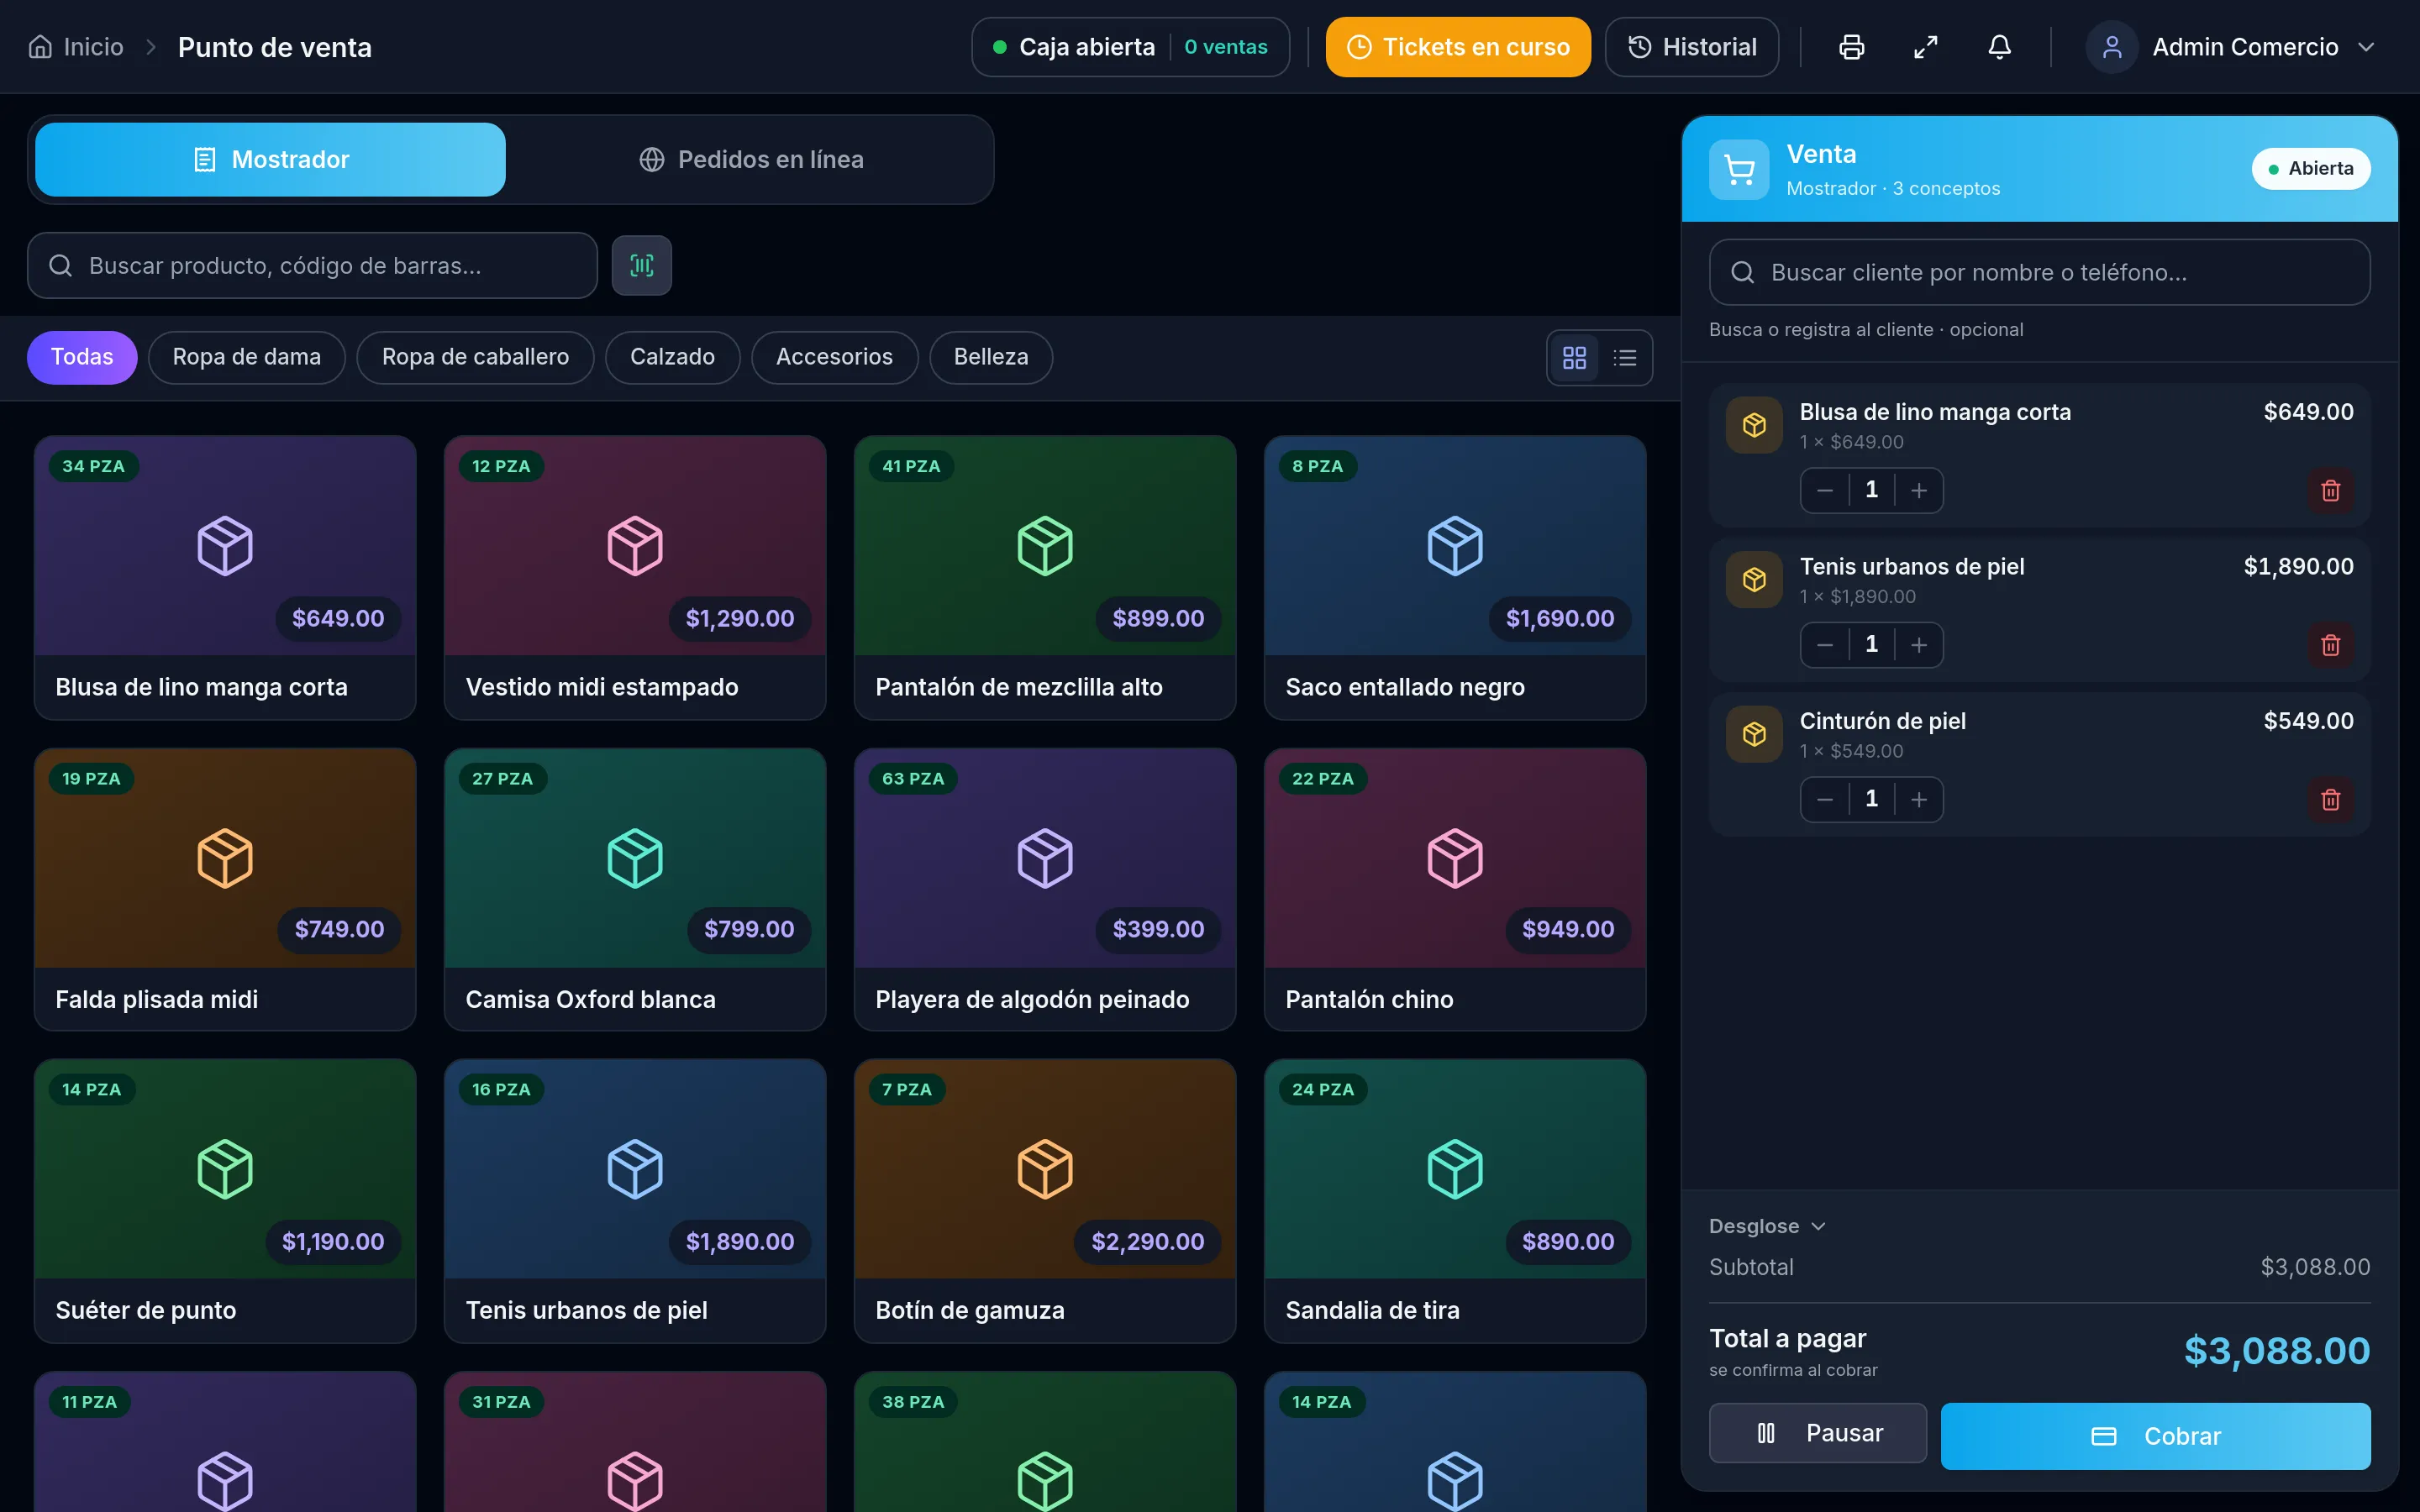Viewport: 2420px width, 1512px height.
Task: Remove Tenis urbanos de piel with trash icon
Action: (2330, 645)
